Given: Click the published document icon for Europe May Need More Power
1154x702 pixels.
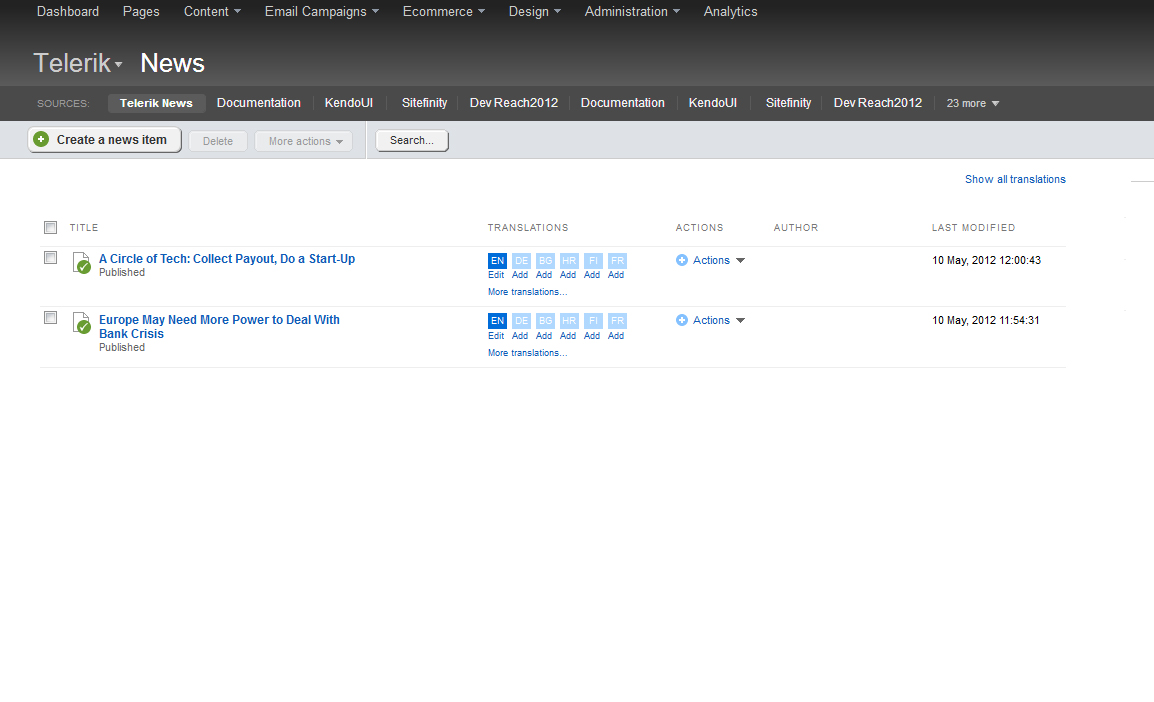Looking at the screenshot, I should [82, 323].
